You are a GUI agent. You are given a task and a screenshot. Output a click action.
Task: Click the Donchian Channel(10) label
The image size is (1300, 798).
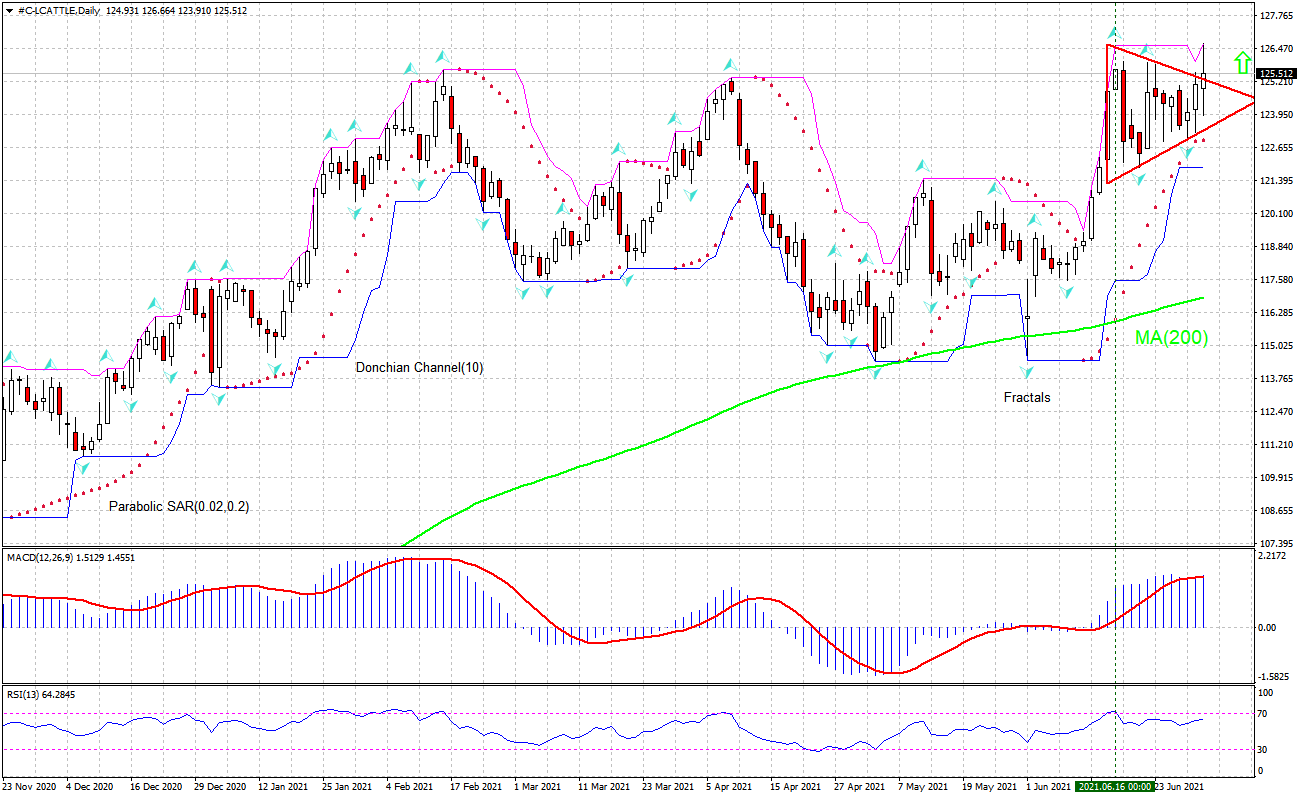[419, 368]
